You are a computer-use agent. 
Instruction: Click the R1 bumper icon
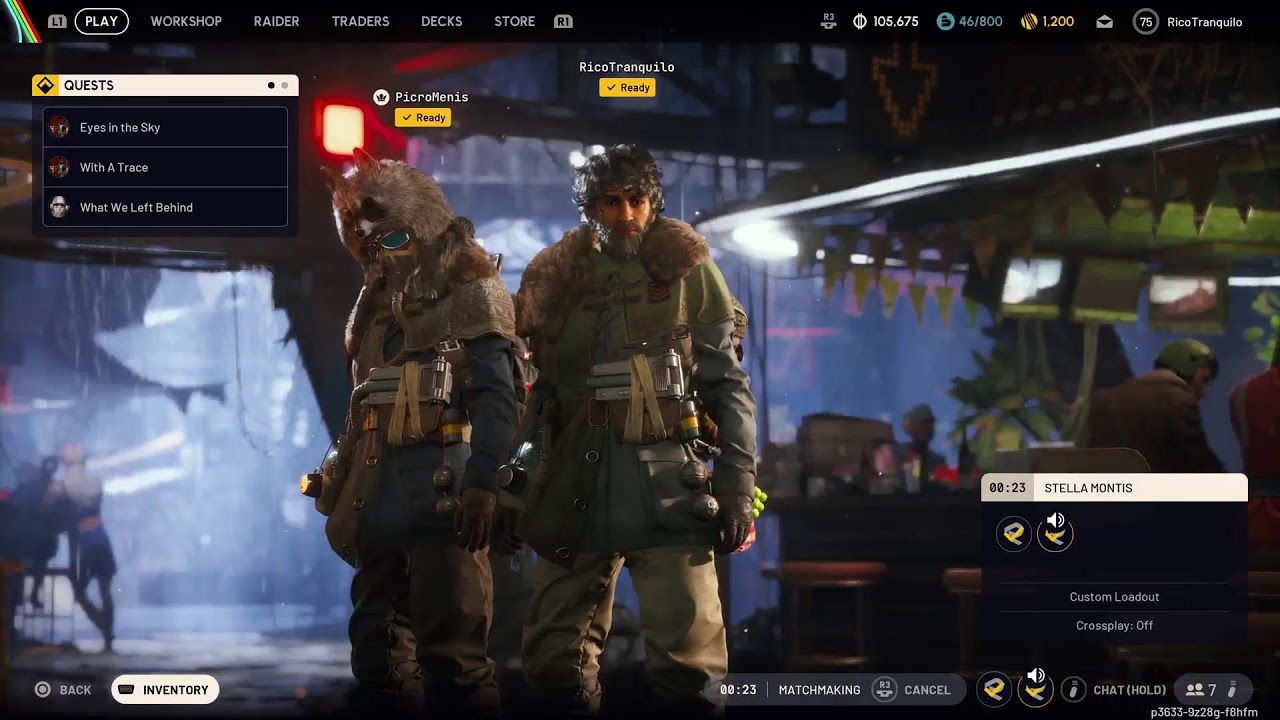[563, 21]
